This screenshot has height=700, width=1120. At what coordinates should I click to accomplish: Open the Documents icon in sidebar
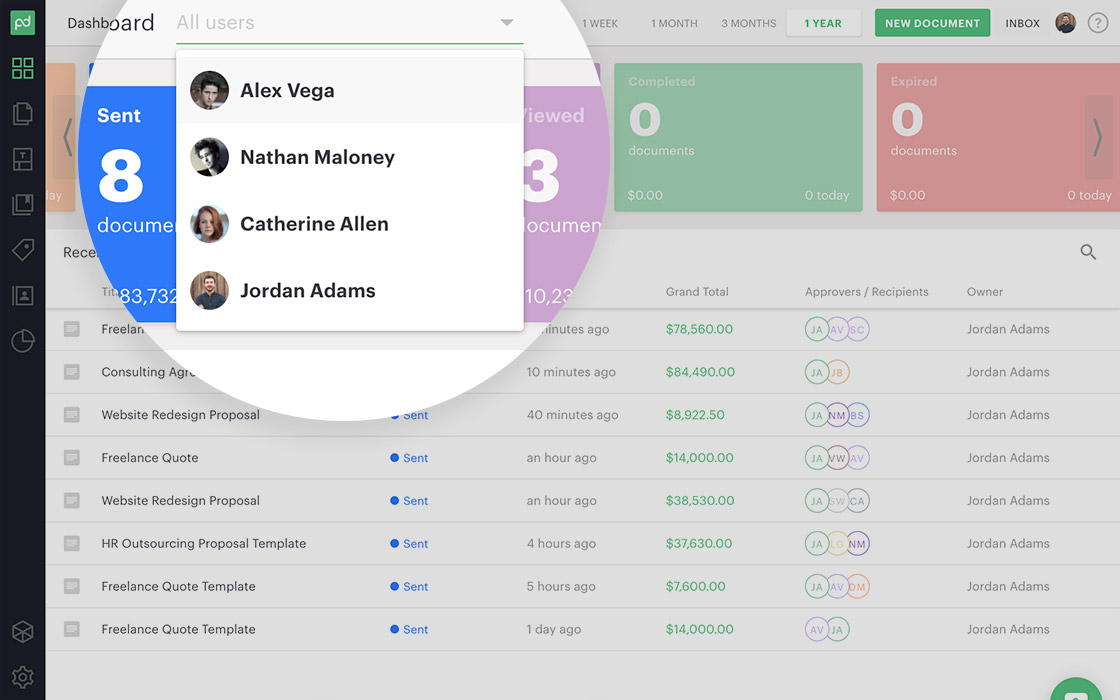[23, 114]
